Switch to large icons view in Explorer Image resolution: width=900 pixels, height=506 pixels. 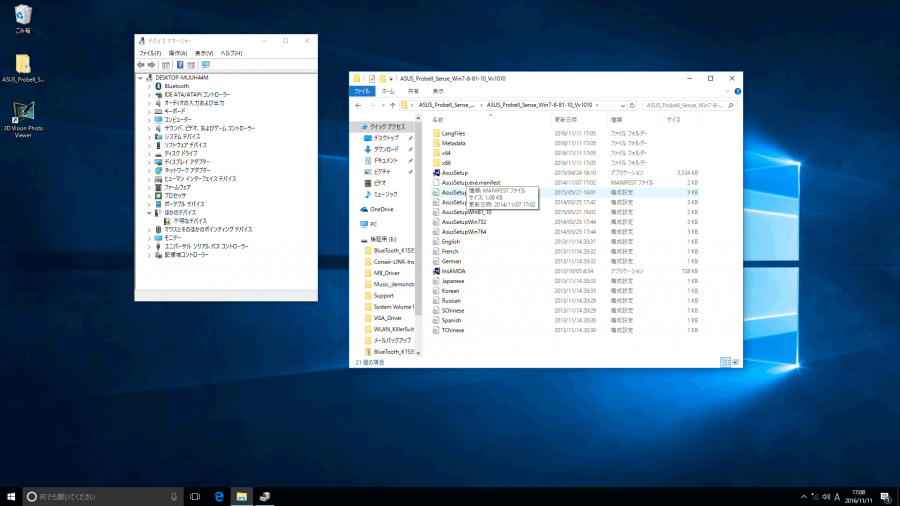[735, 362]
